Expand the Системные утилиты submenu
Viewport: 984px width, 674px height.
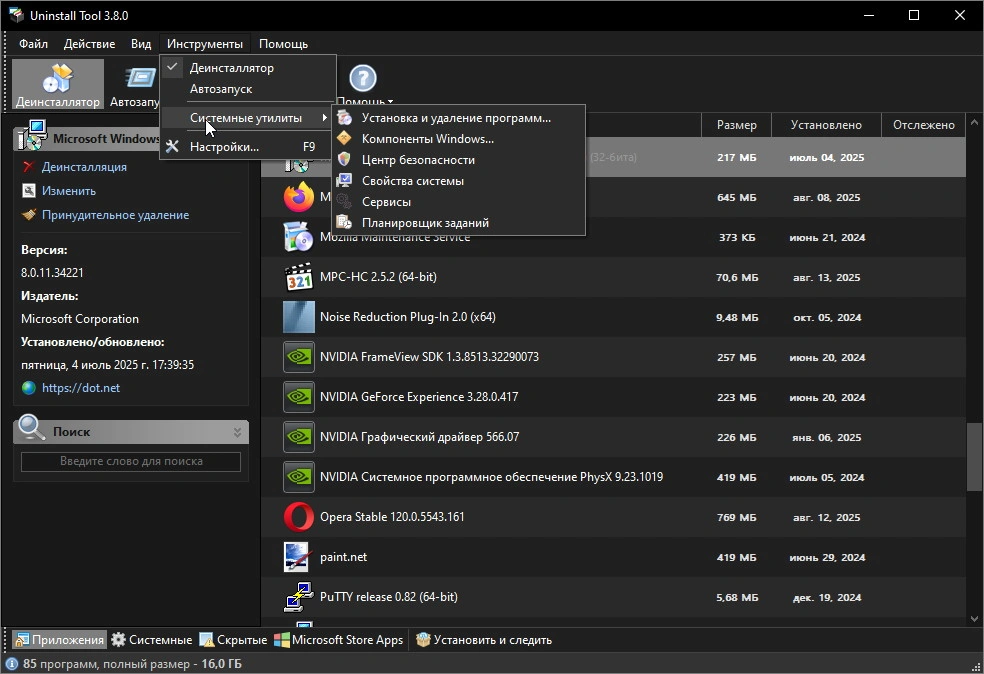click(248, 118)
